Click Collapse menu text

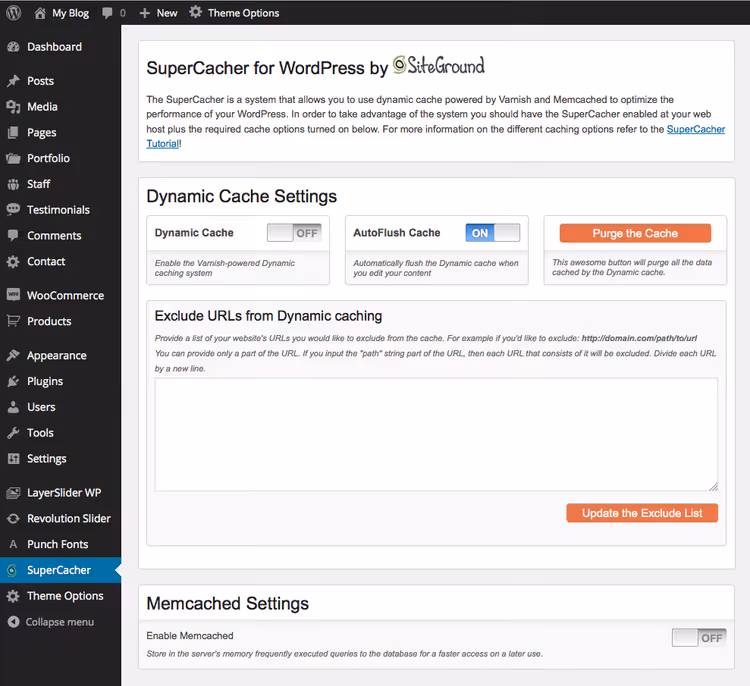(60, 622)
